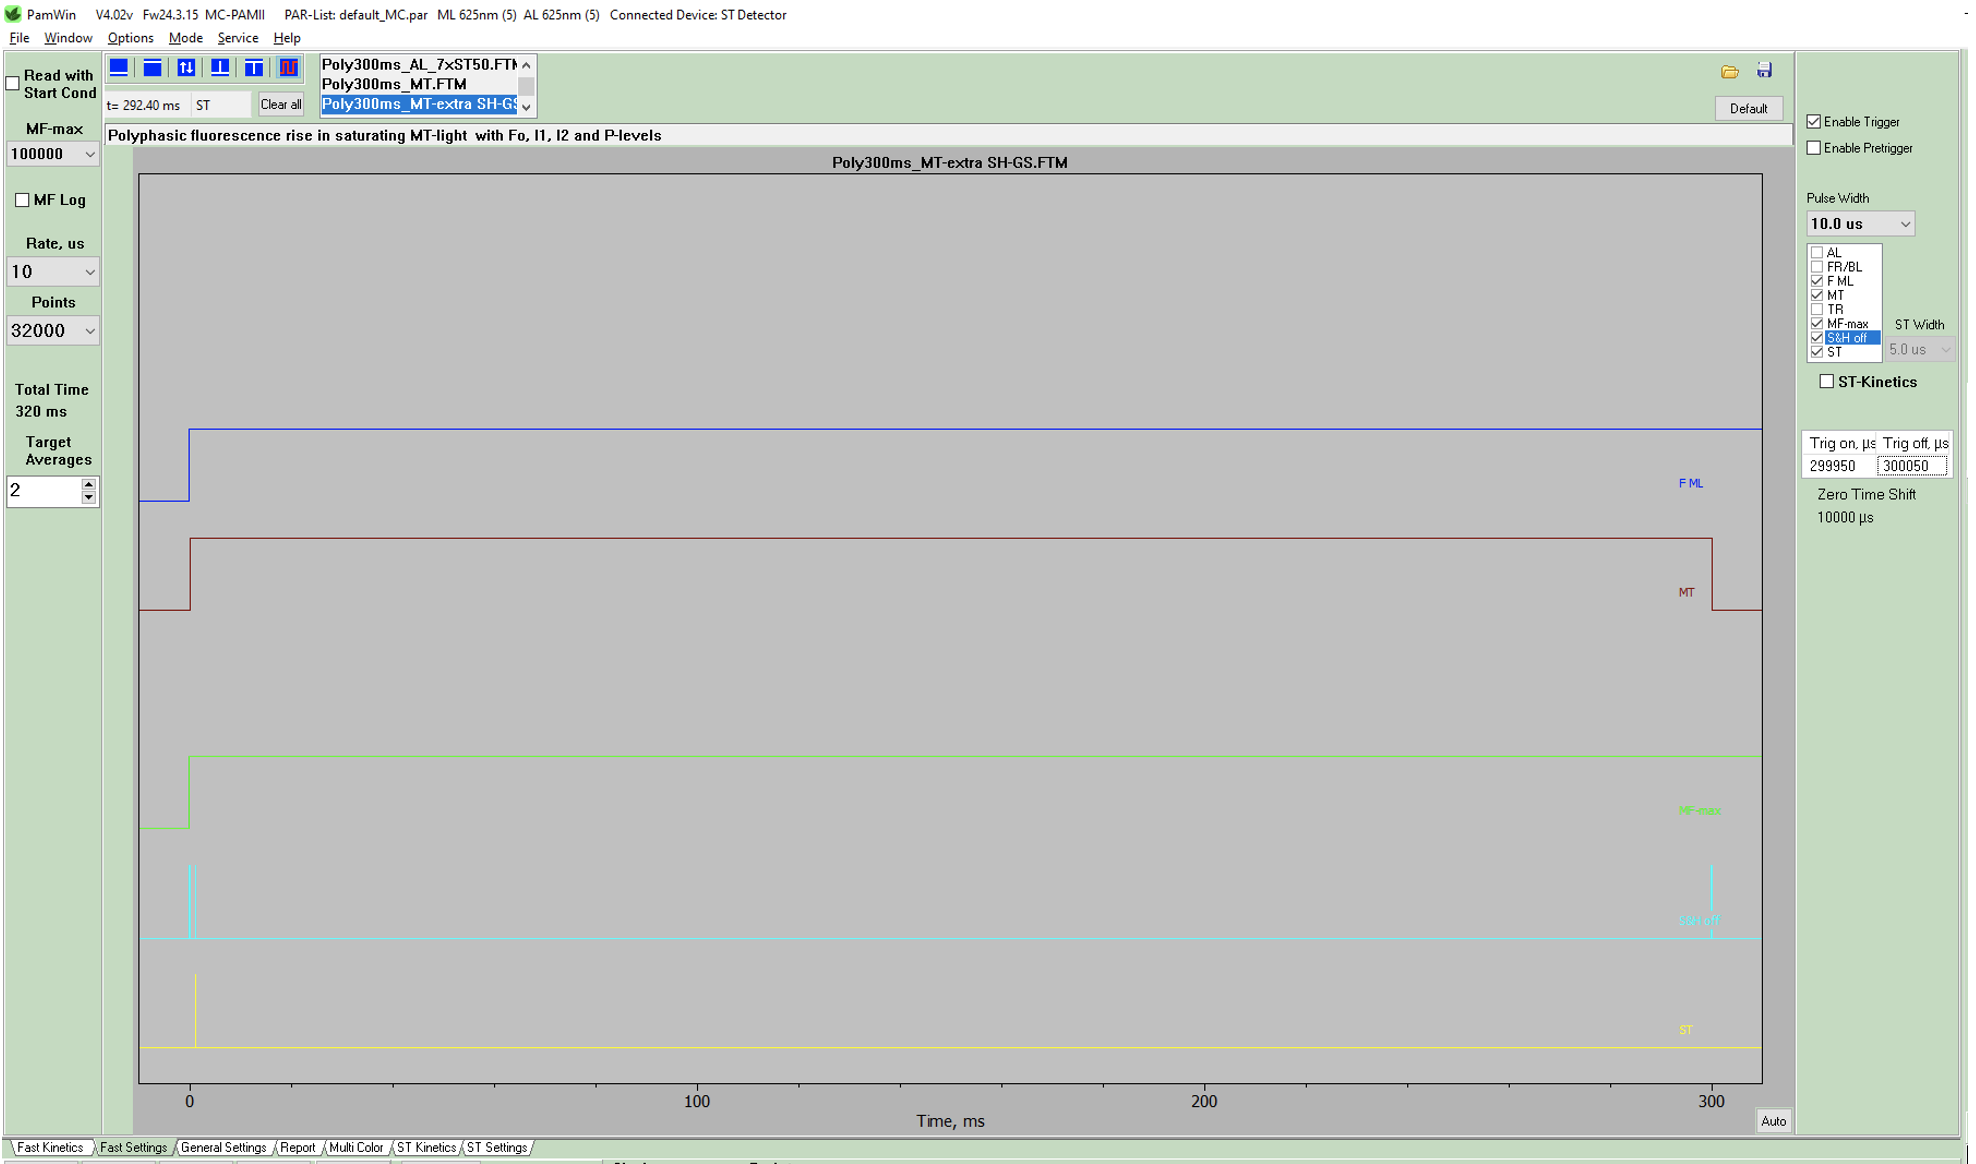Viewport: 1976px width, 1164px height.
Task: Switch to the ST Kinetics tab
Action: click(x=426, y=1147)
